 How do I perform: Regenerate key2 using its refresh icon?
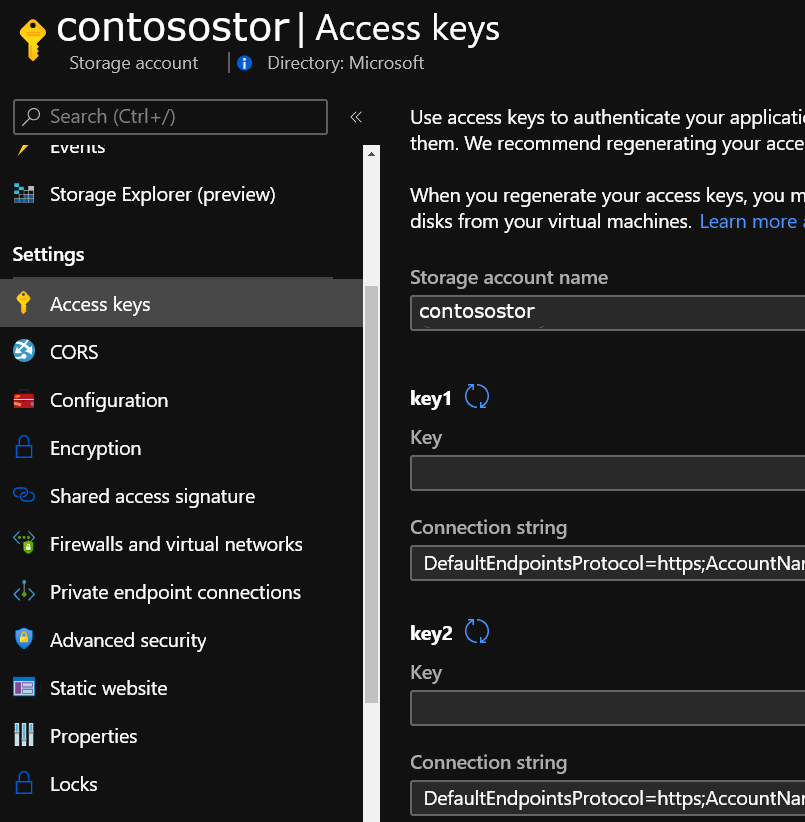[x=477, y=631]
